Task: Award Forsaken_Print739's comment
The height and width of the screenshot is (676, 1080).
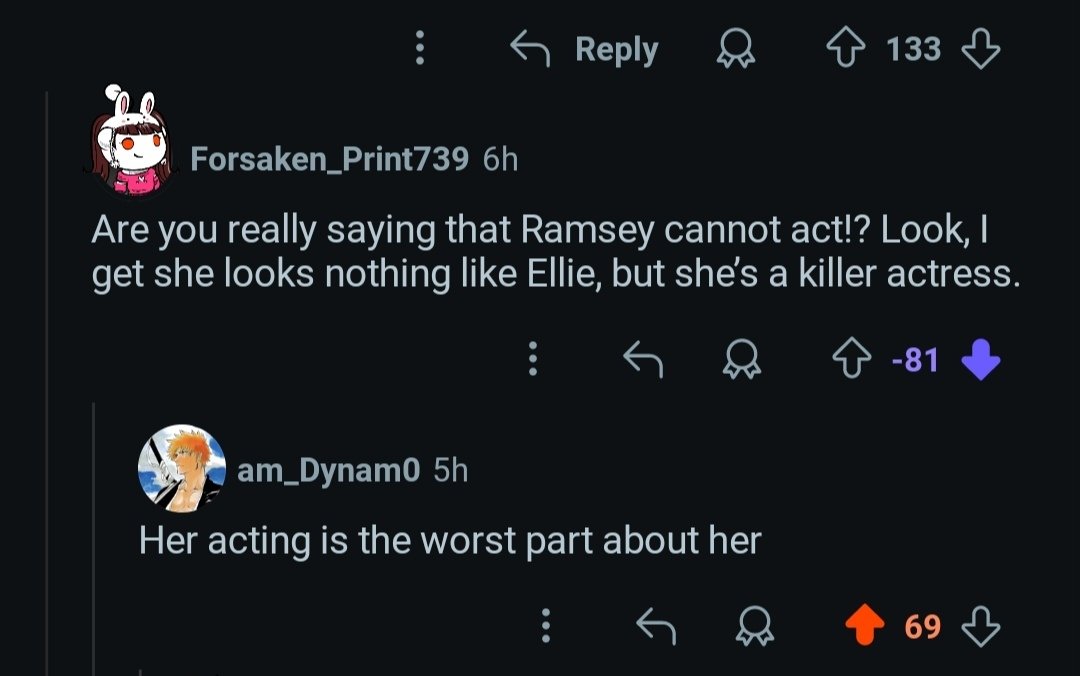Action: pos(741,358)
